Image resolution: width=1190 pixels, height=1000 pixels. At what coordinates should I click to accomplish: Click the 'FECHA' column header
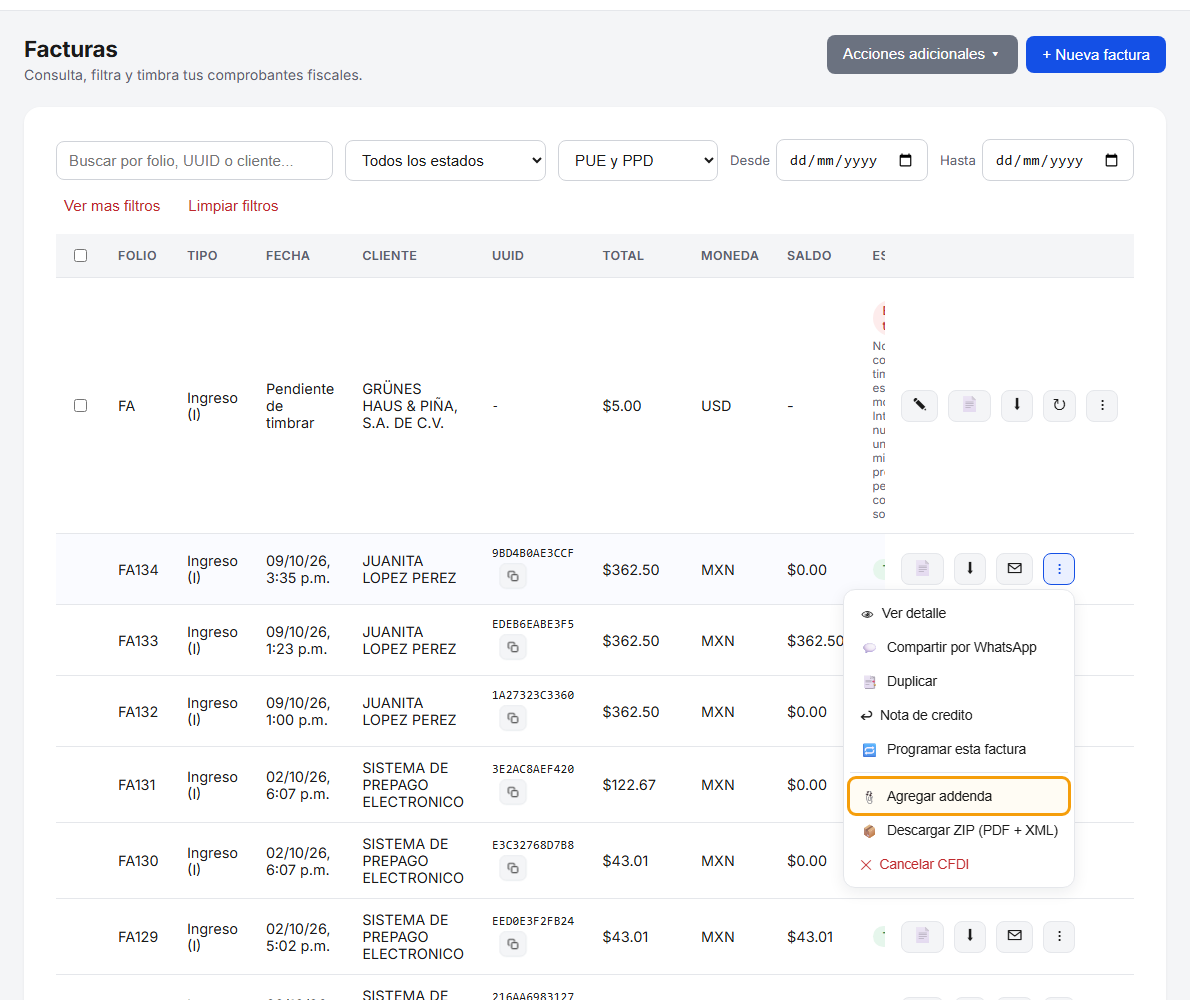288,256
